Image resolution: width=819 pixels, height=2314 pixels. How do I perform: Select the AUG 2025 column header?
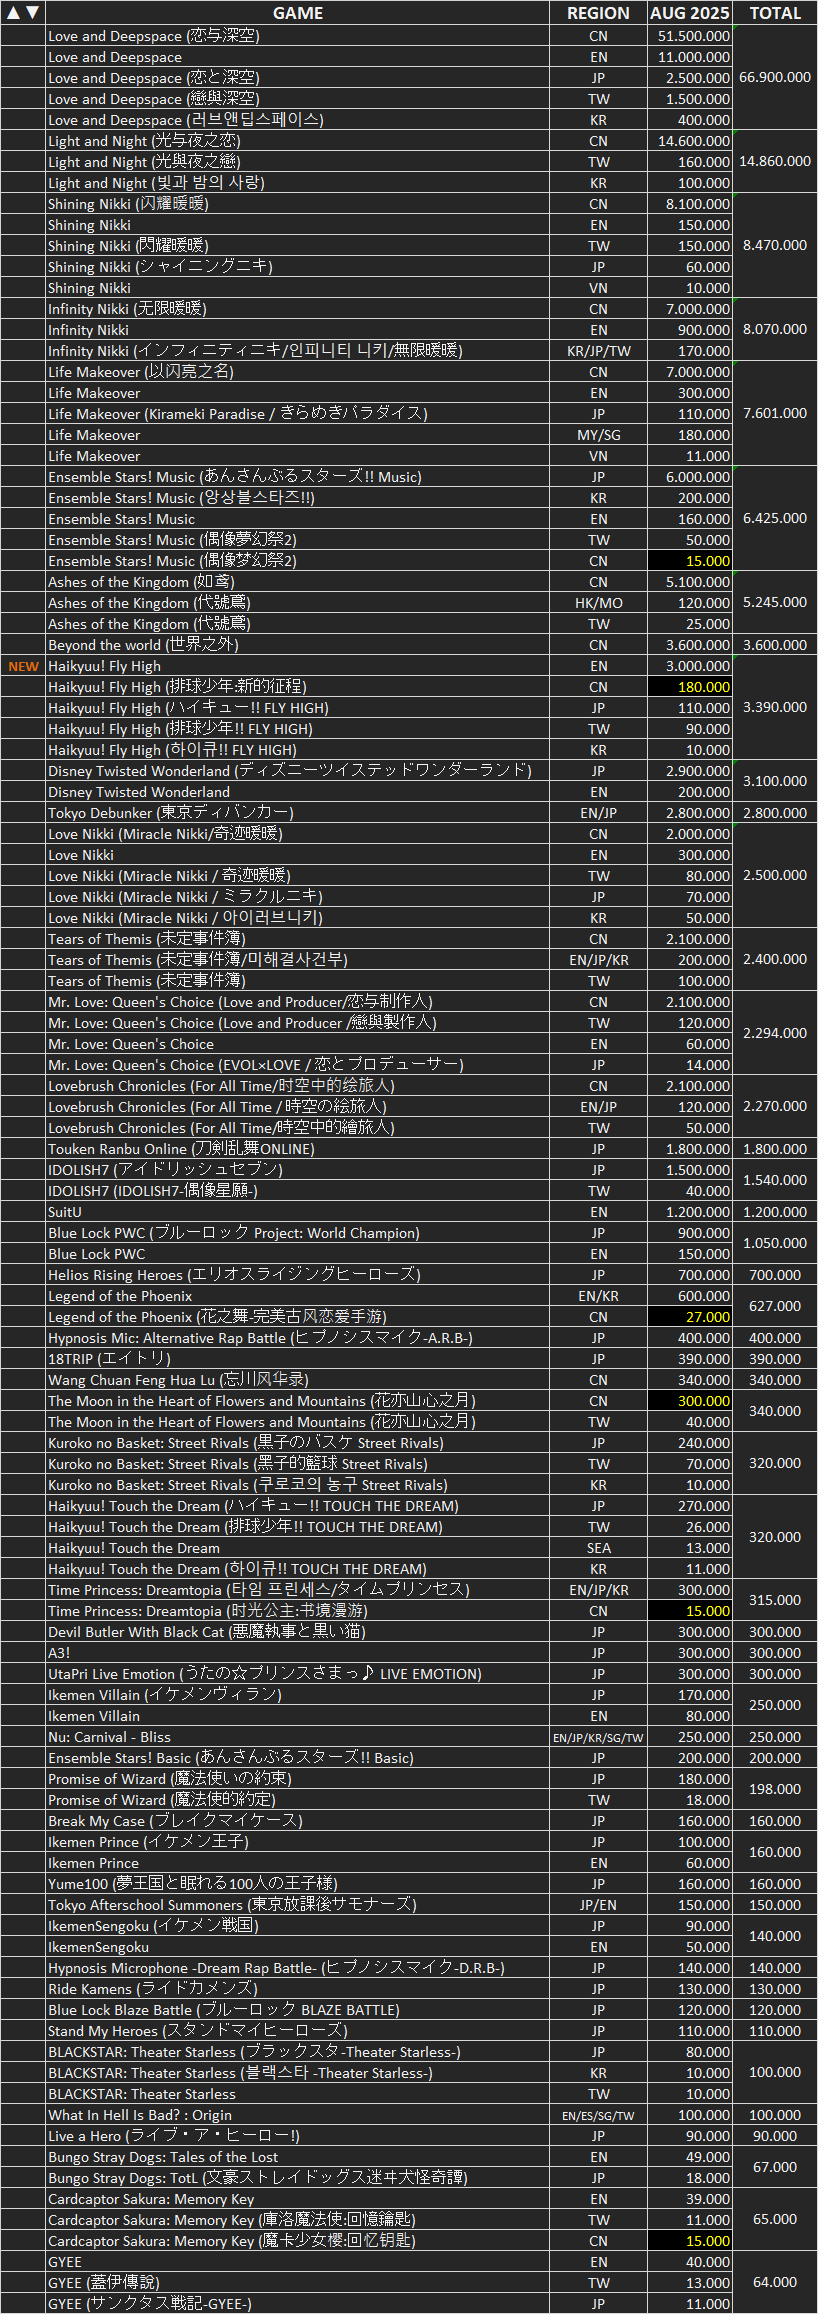click(x=690, y=13)
